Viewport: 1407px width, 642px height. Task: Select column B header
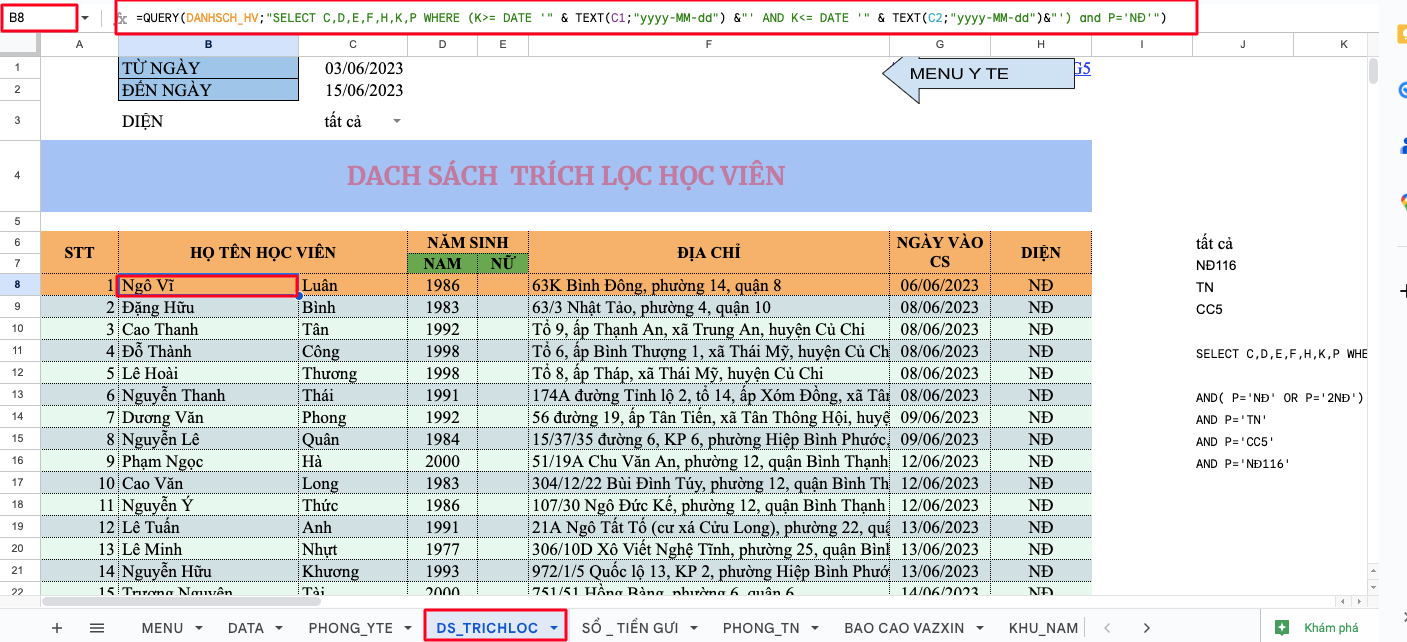tap(208, 45)
